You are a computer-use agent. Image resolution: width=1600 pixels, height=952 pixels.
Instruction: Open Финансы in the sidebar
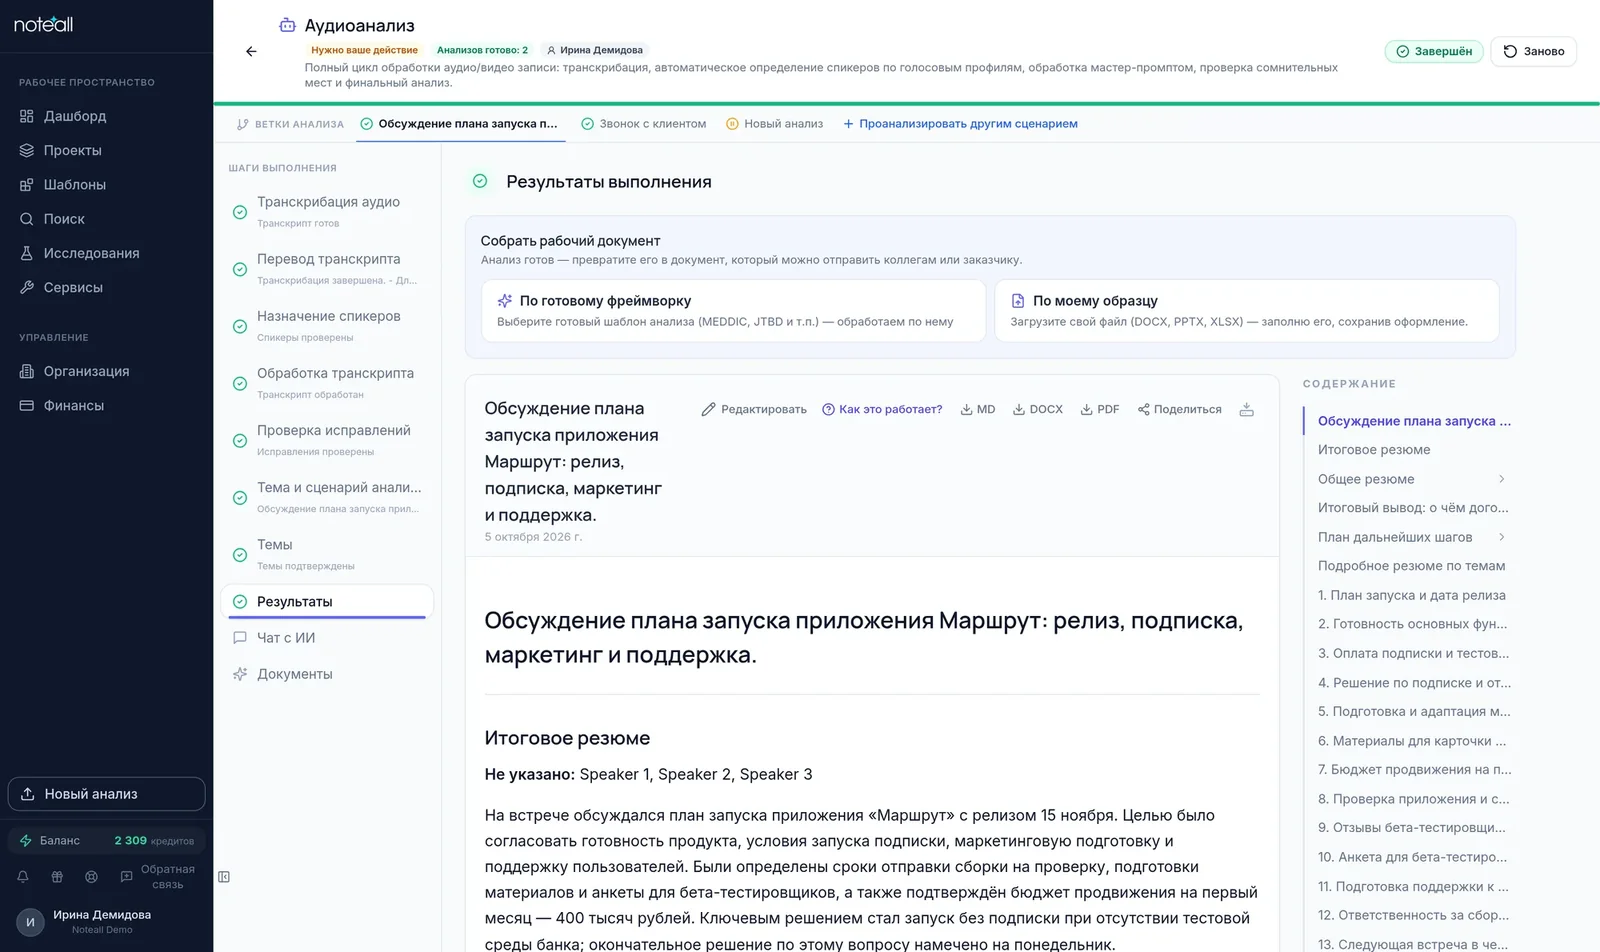pos(106,405)
